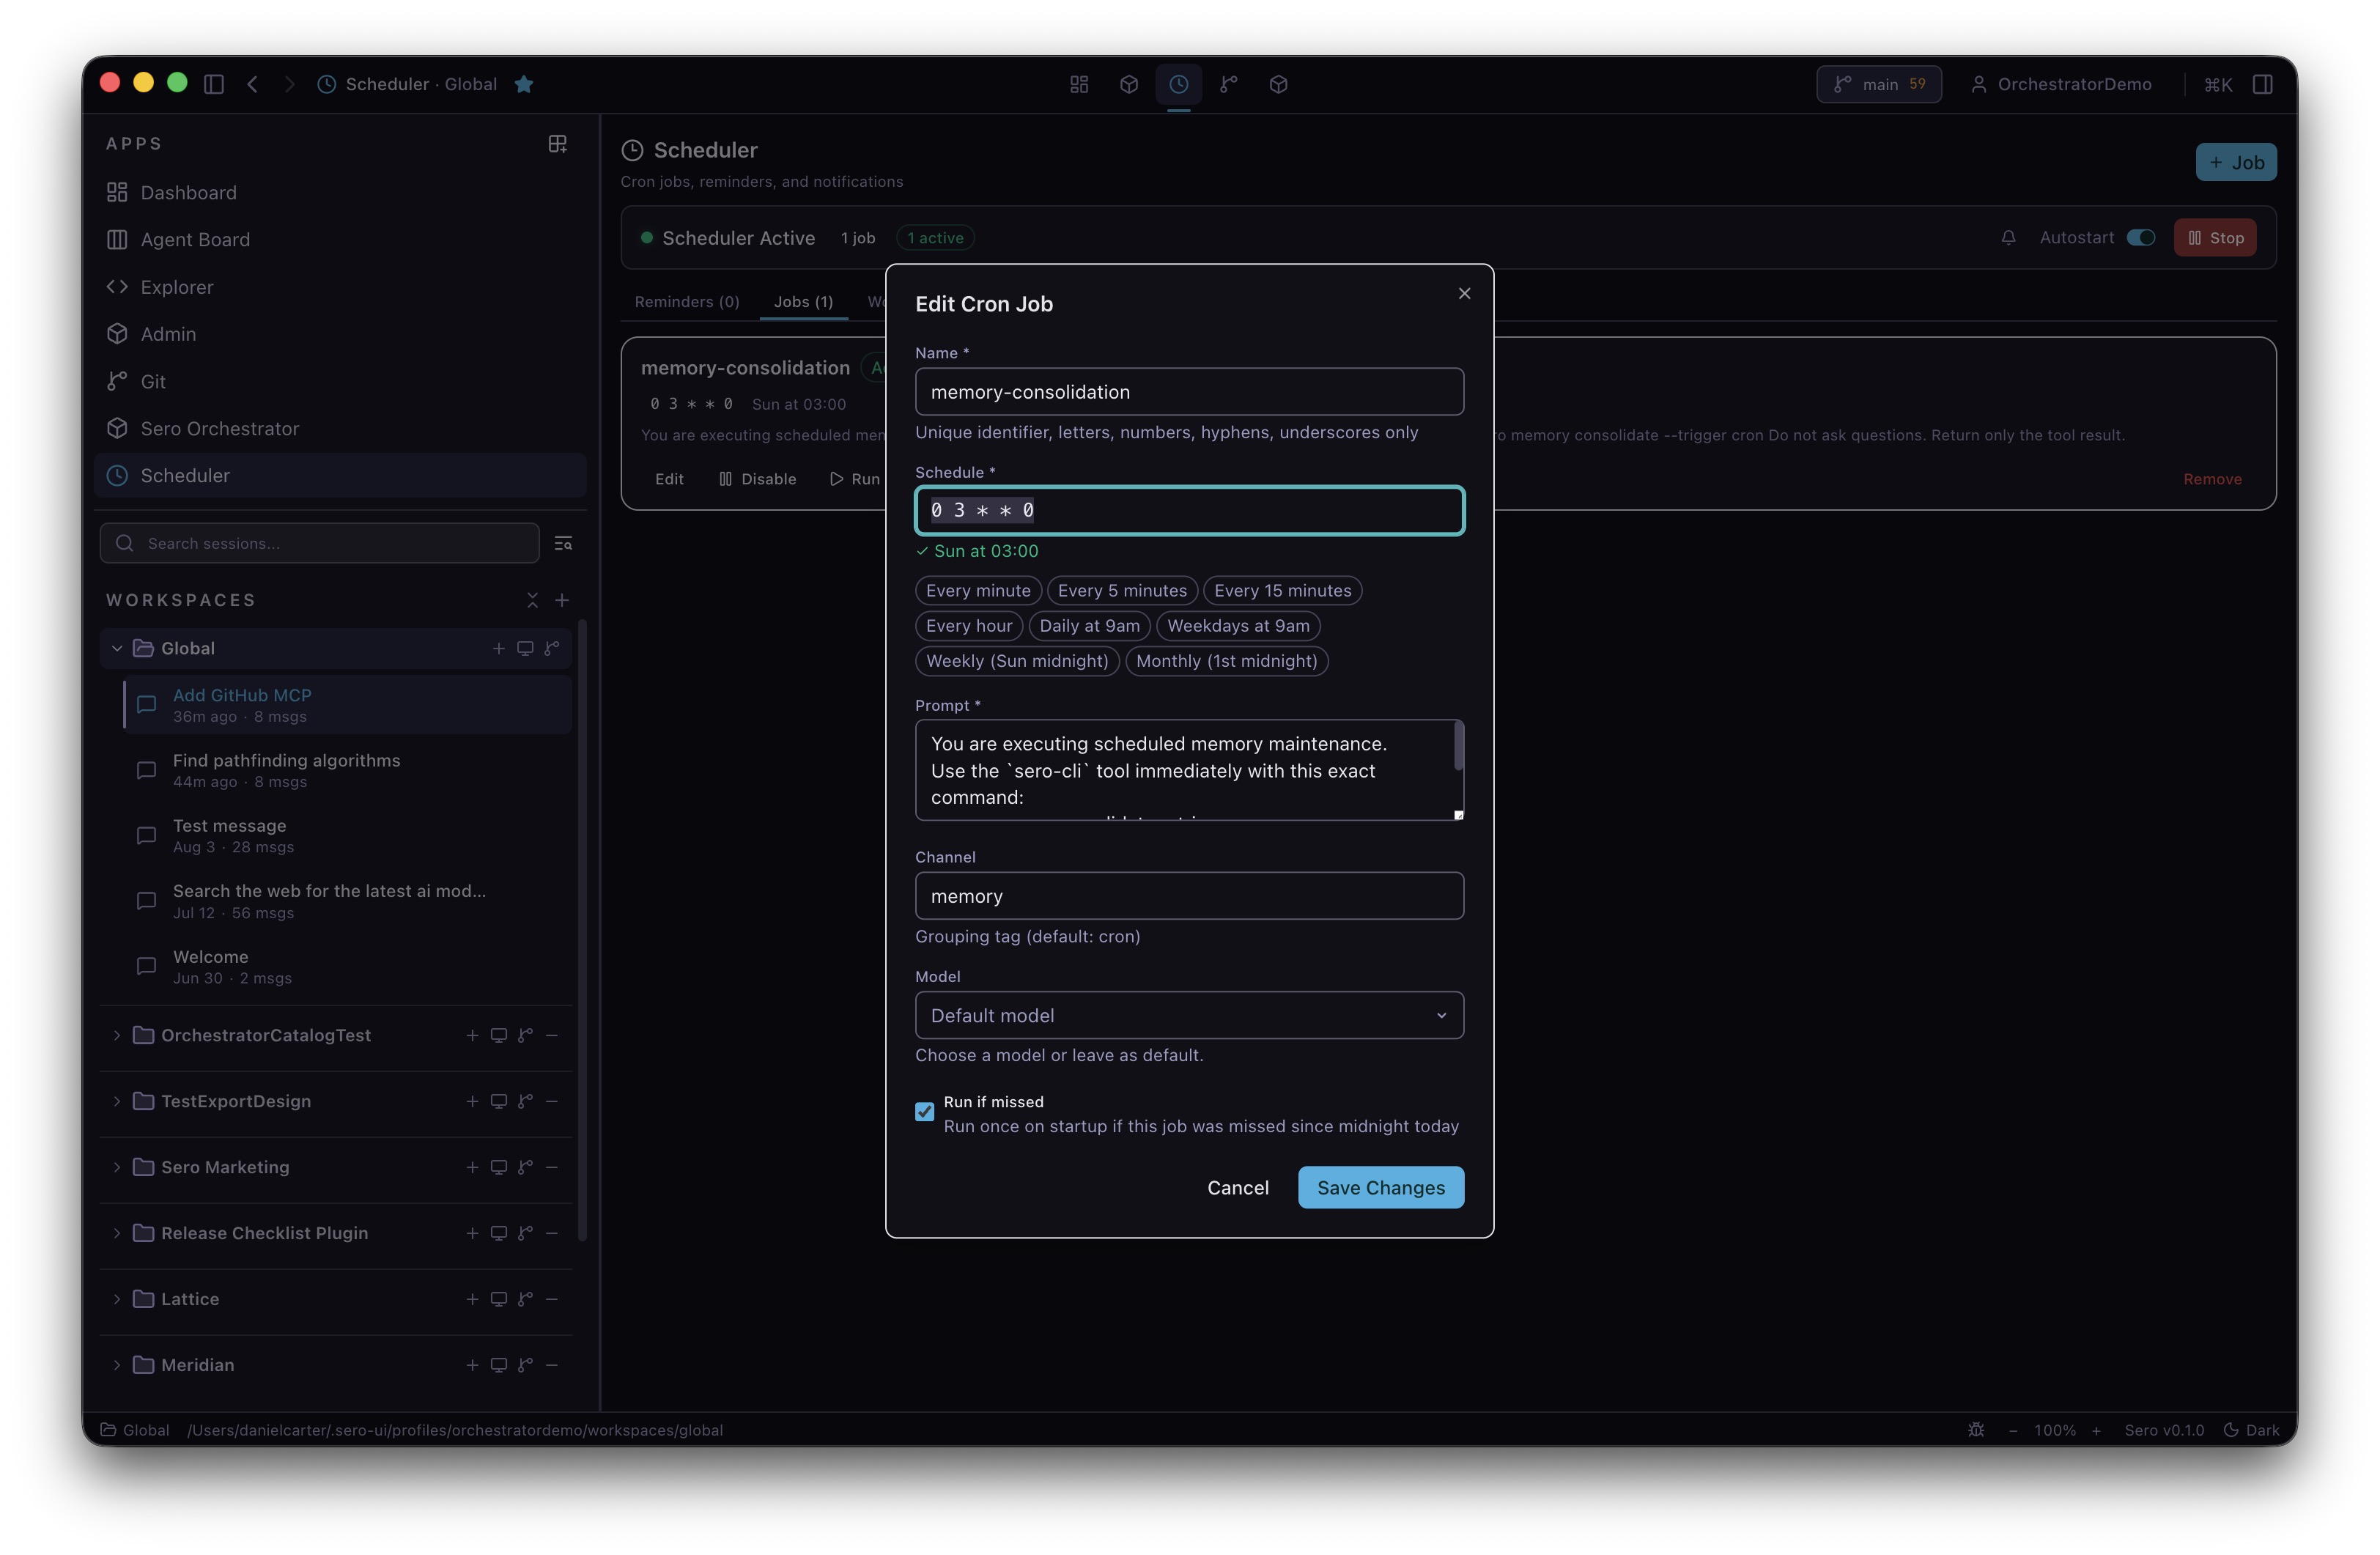Expand OrchestratorCatalogTest workspace
Screen dimensions: 2380x1555
(x=117, y=1035)
